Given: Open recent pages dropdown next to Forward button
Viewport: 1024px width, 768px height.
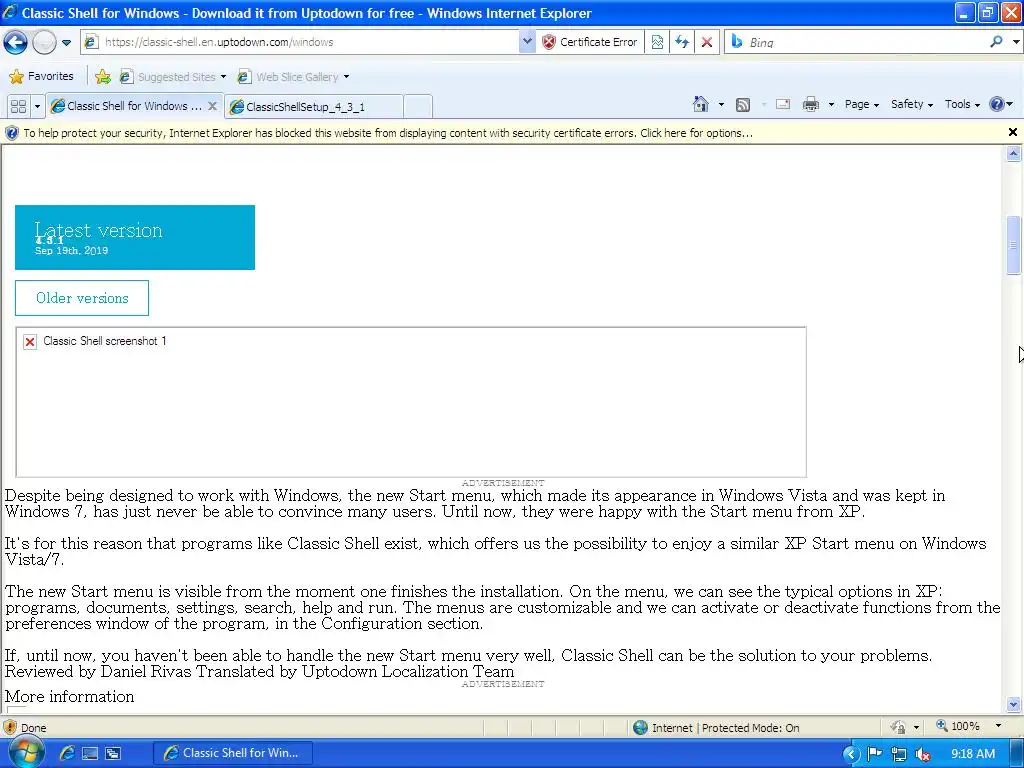Looking at the screenshot, I should coord(67,43).
